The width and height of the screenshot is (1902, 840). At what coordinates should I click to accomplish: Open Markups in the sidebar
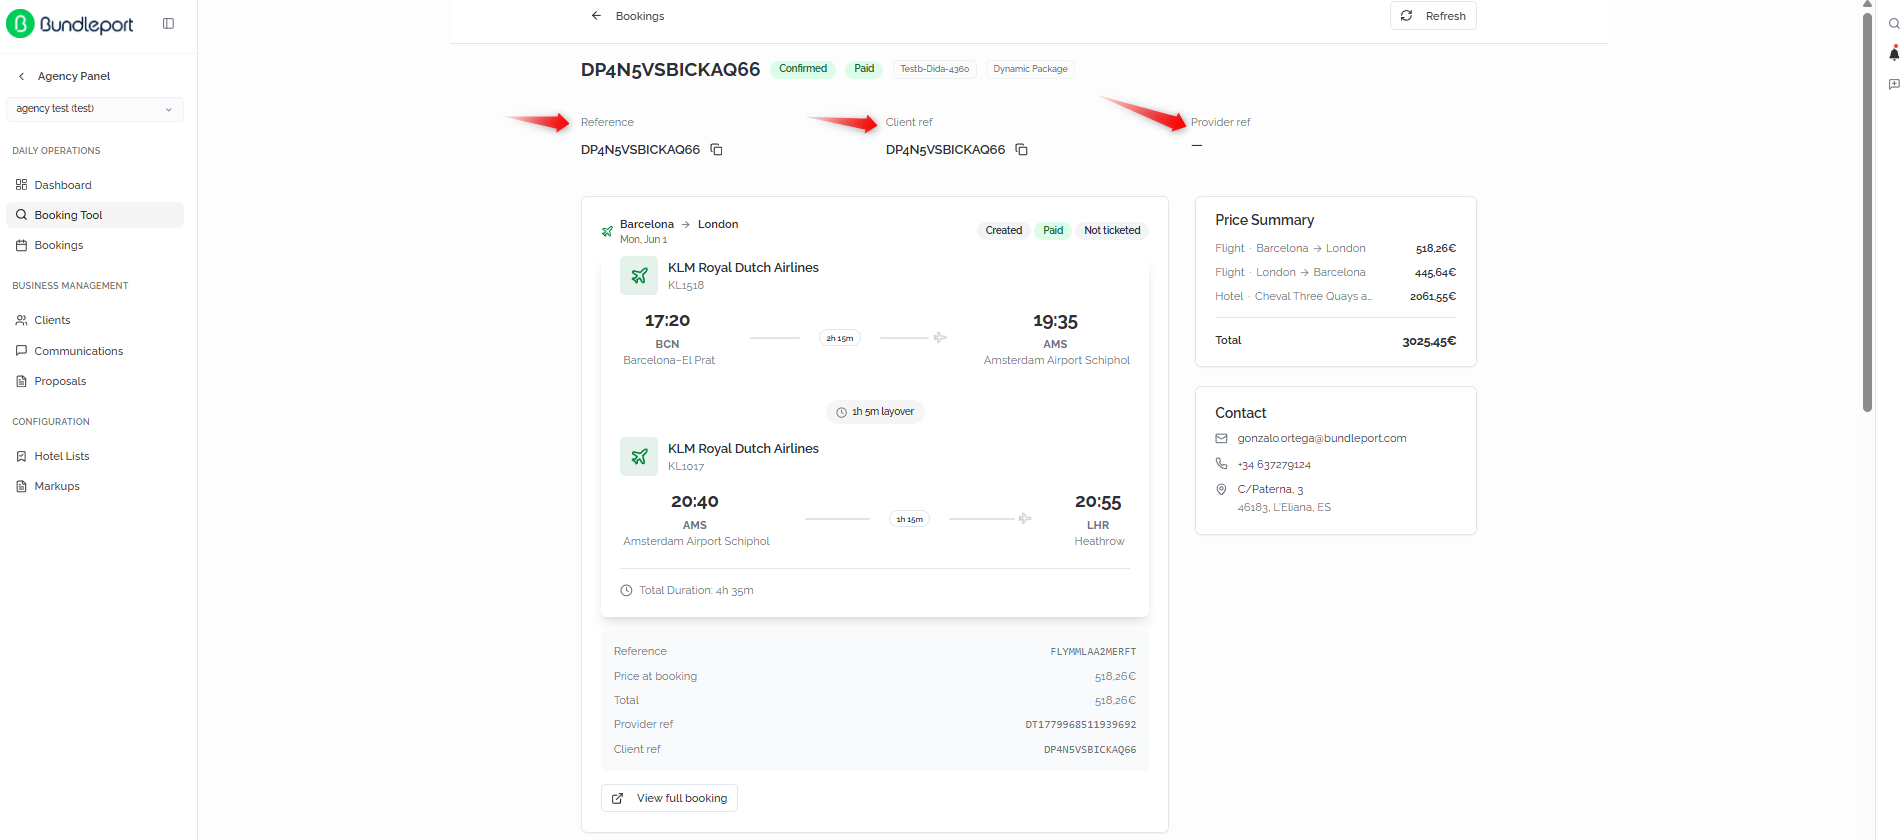[95, 486]
